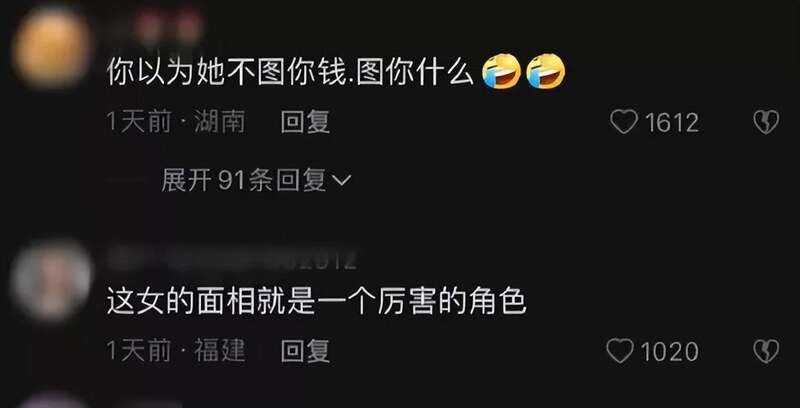
Task: Reply to the Fujian comment via 回复
Action: click(x=305, y=351)
